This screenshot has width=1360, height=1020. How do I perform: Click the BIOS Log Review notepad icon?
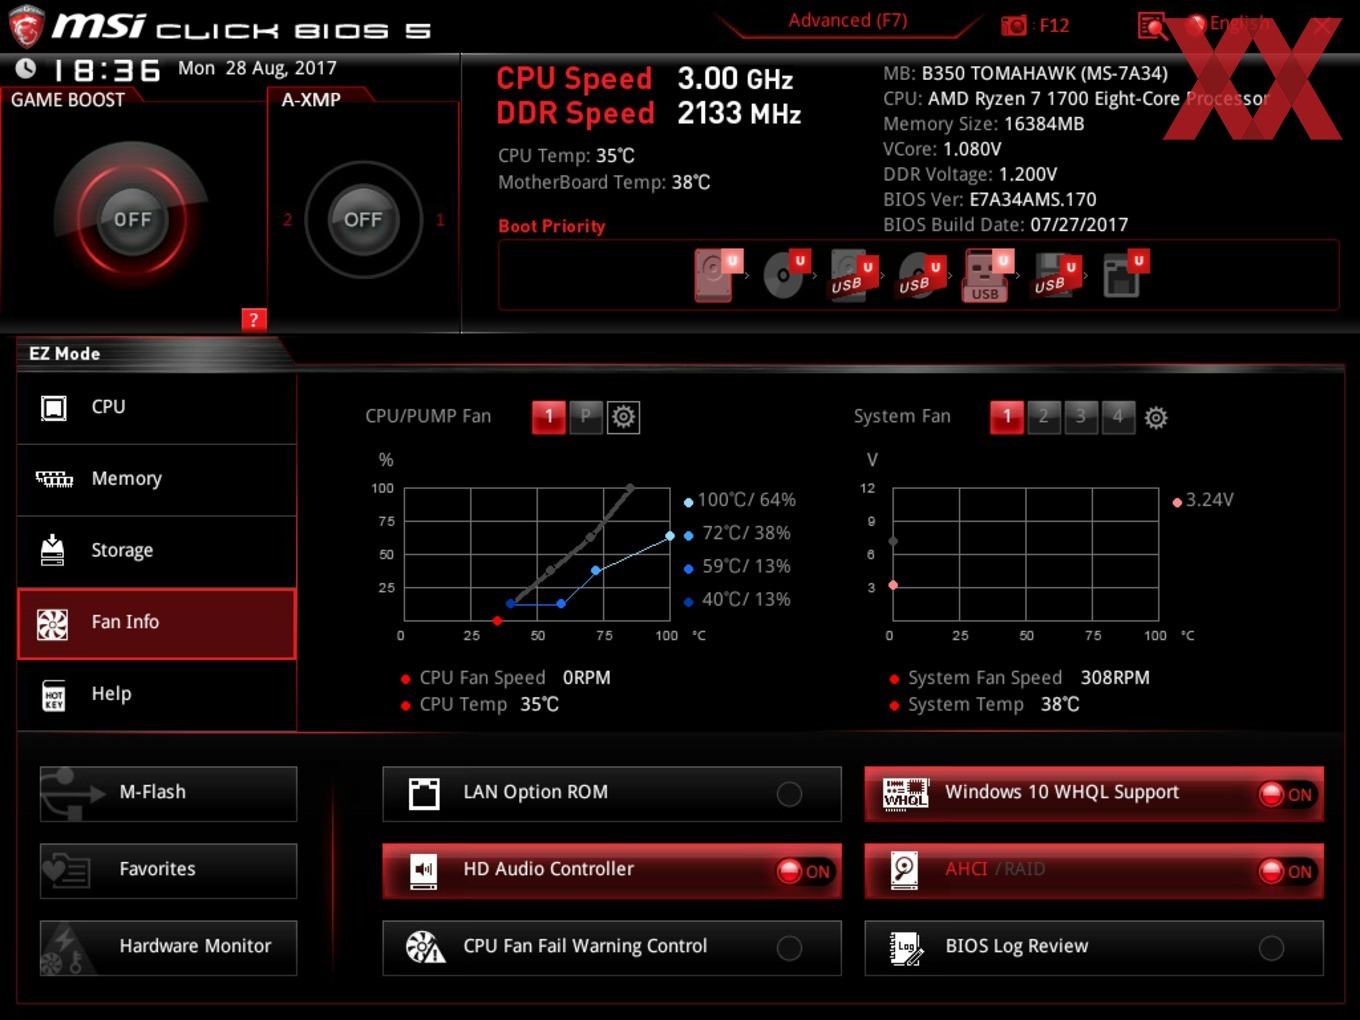tap(905, 948)
